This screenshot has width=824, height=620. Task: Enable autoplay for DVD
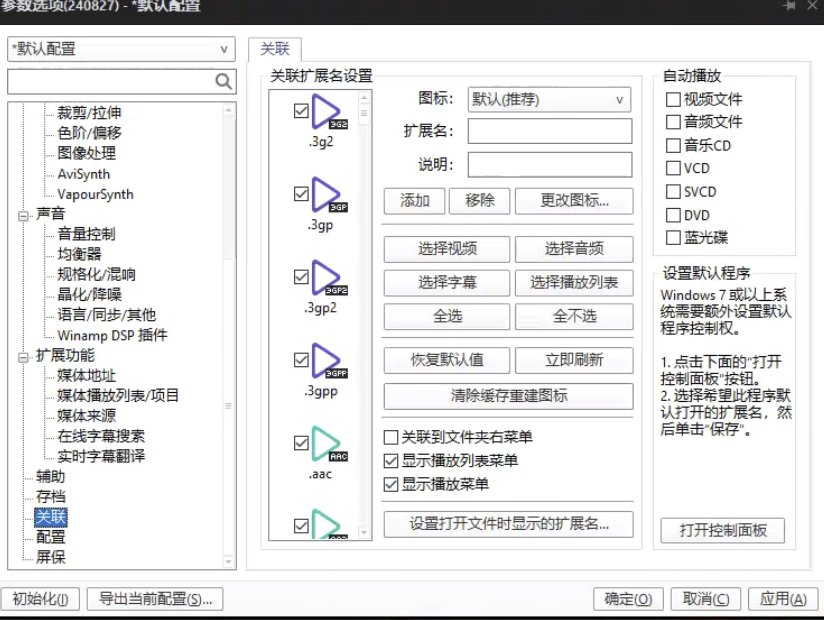673,215
